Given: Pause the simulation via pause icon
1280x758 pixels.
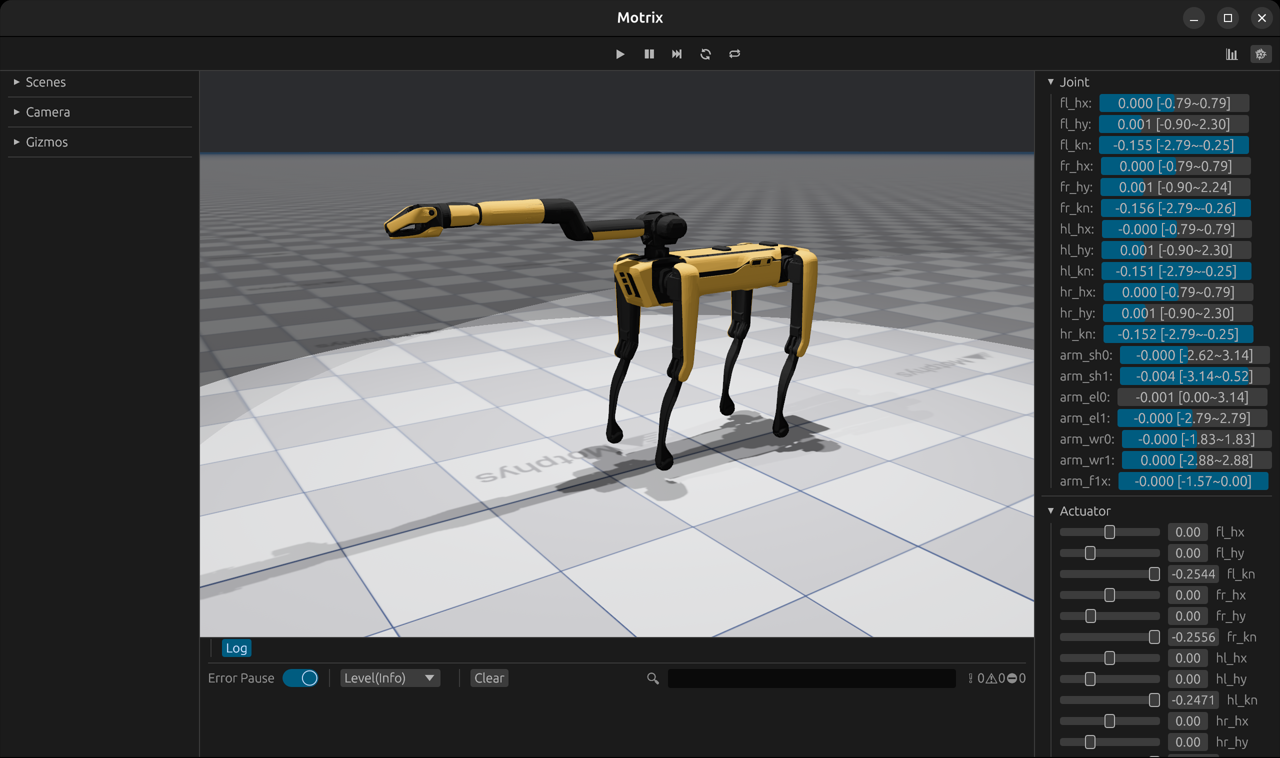Looking at the screenshot, I should 649,54.
